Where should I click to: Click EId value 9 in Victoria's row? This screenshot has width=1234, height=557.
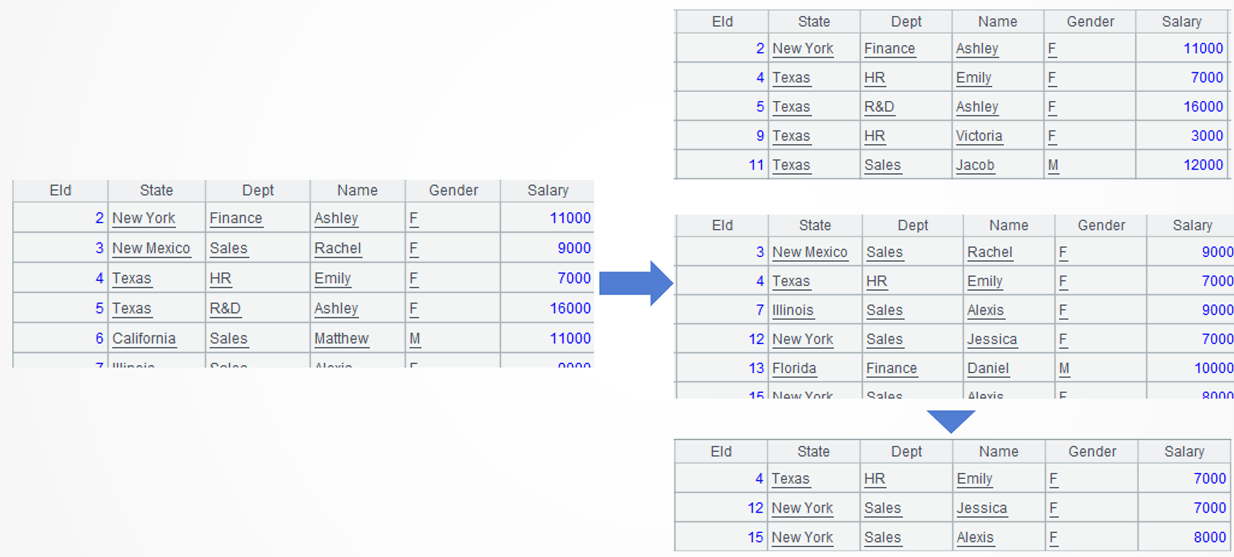coord(760,136)
